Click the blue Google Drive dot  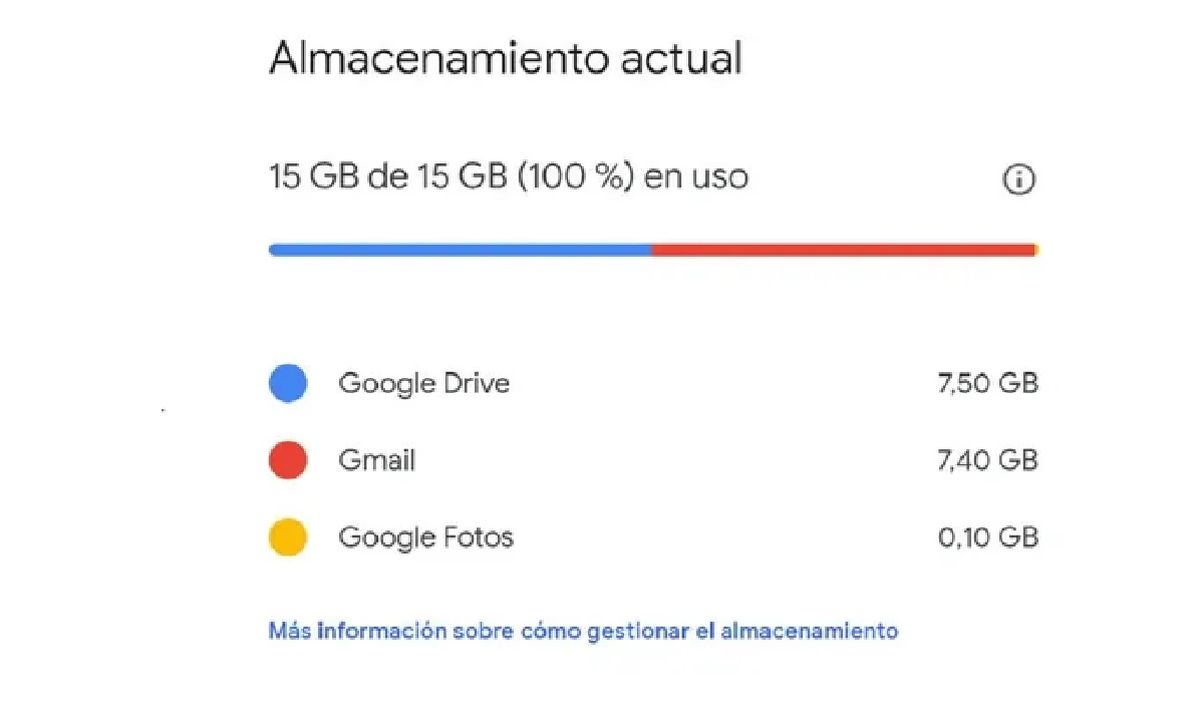pos(288,384)
